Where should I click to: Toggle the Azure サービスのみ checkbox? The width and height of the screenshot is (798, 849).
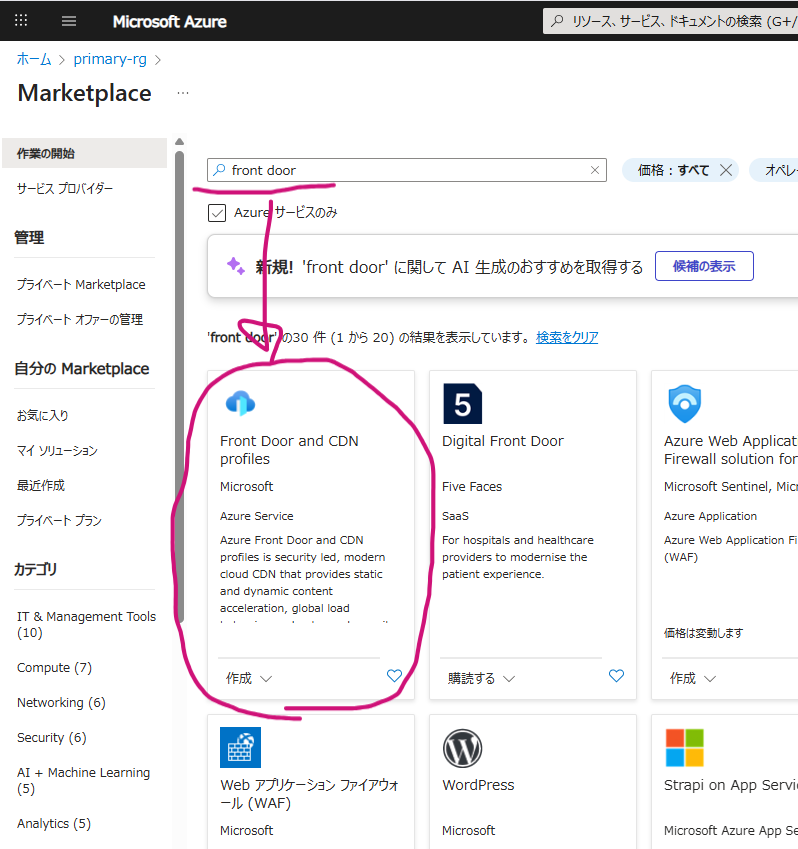pos(217,213)
